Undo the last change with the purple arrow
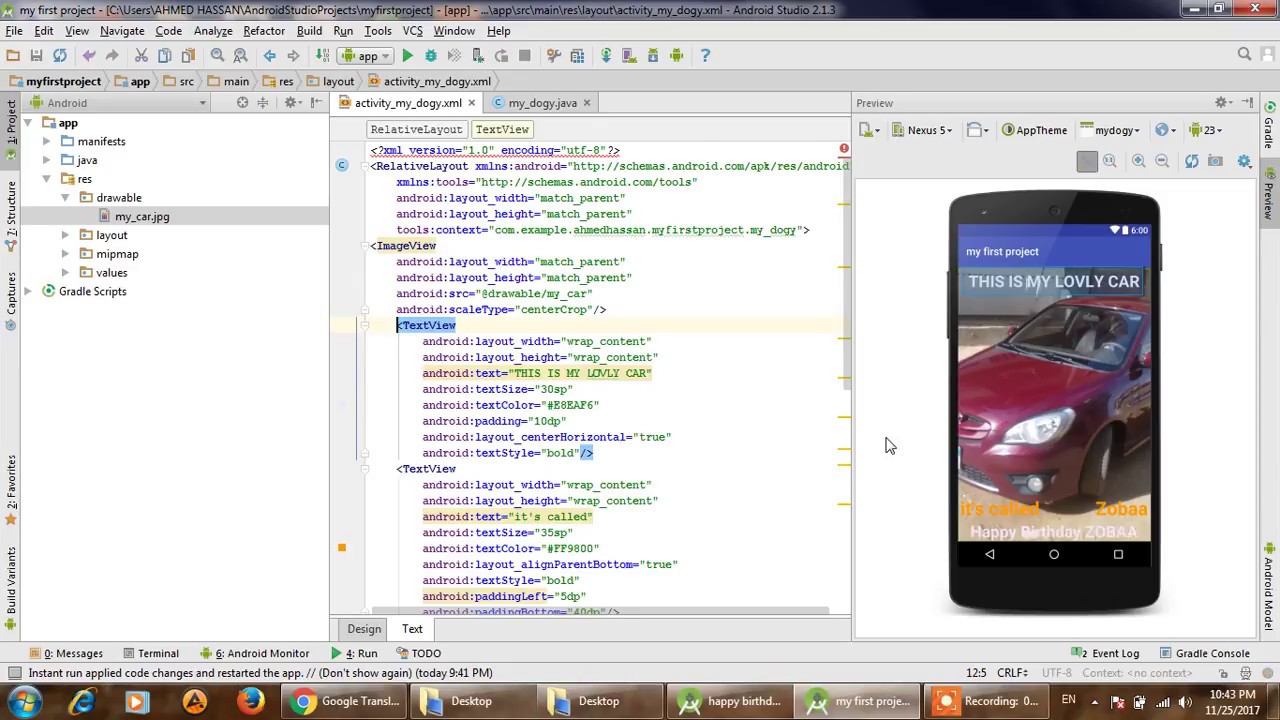The width and height of the screenshot is (1280, 720). coord(89,56)
